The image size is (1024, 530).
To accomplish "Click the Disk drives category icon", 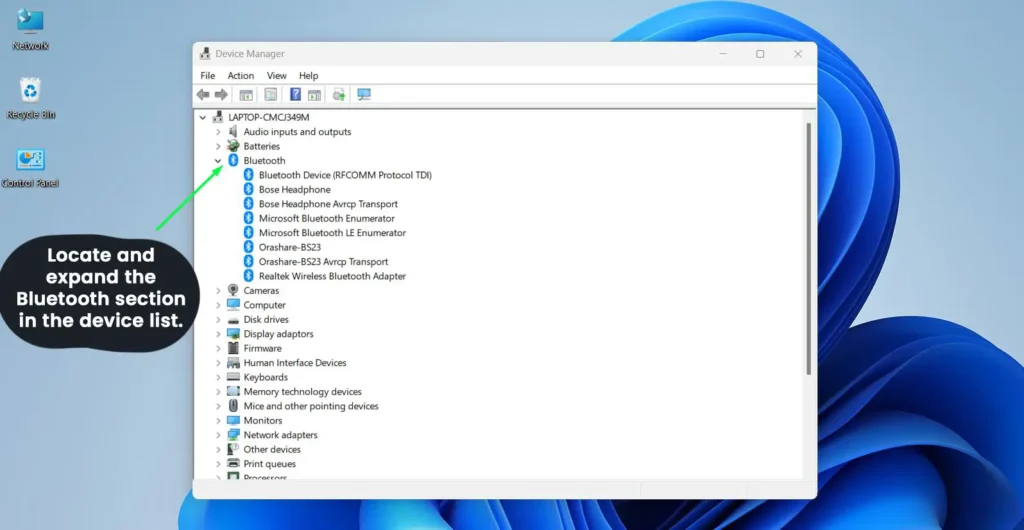I will pyautogui.click(x=233, y=320).
